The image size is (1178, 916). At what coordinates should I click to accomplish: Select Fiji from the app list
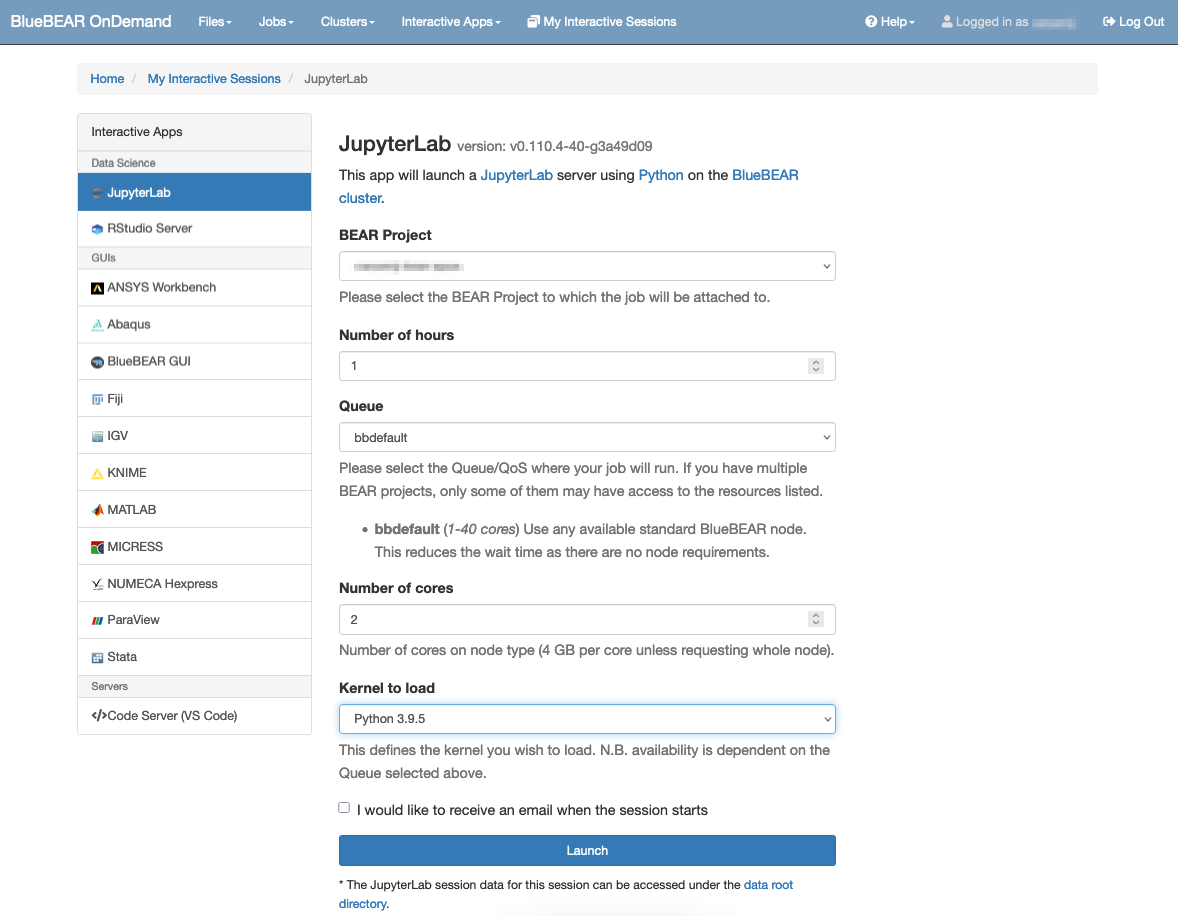point(195,398)
